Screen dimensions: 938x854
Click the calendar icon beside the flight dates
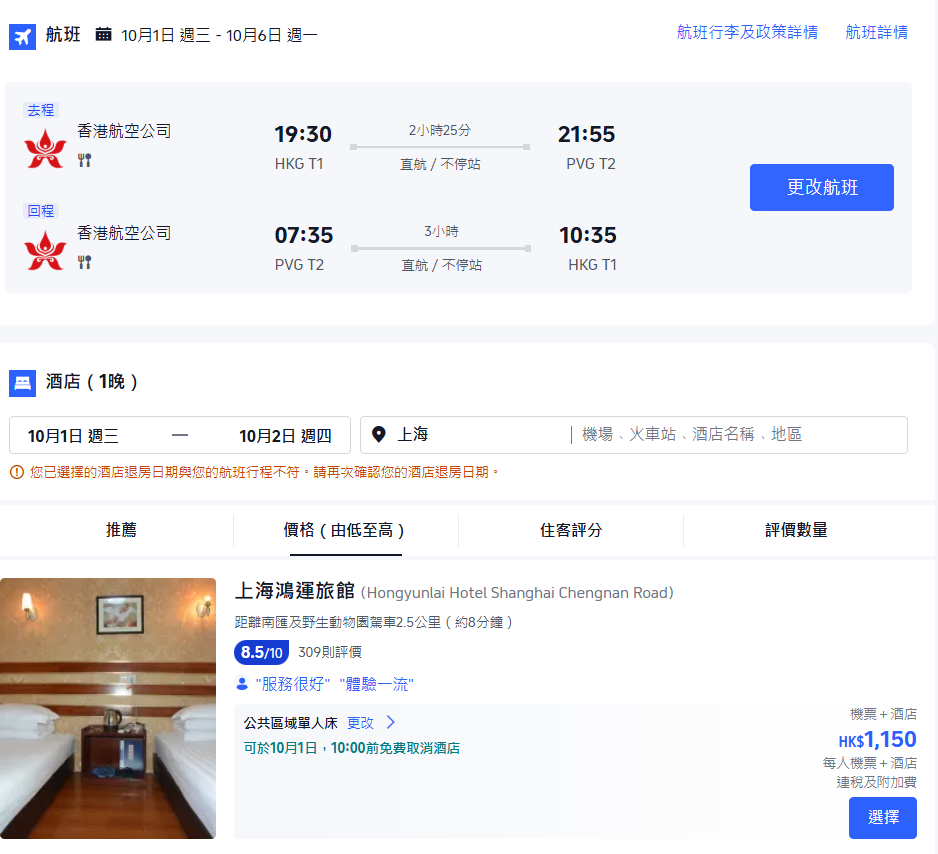coord(102,32)
